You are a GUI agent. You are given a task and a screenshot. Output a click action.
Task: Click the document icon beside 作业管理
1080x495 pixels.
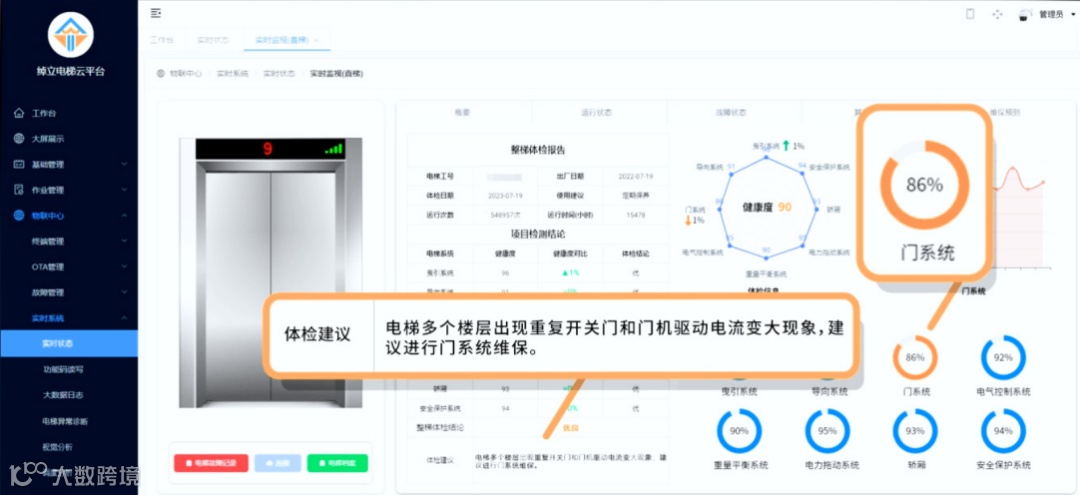[x=19, y=190]
